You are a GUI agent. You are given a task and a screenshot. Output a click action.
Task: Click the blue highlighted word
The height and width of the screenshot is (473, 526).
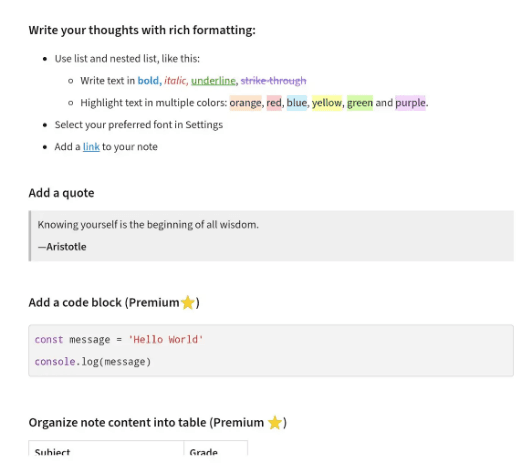click(x=297, y=103)
